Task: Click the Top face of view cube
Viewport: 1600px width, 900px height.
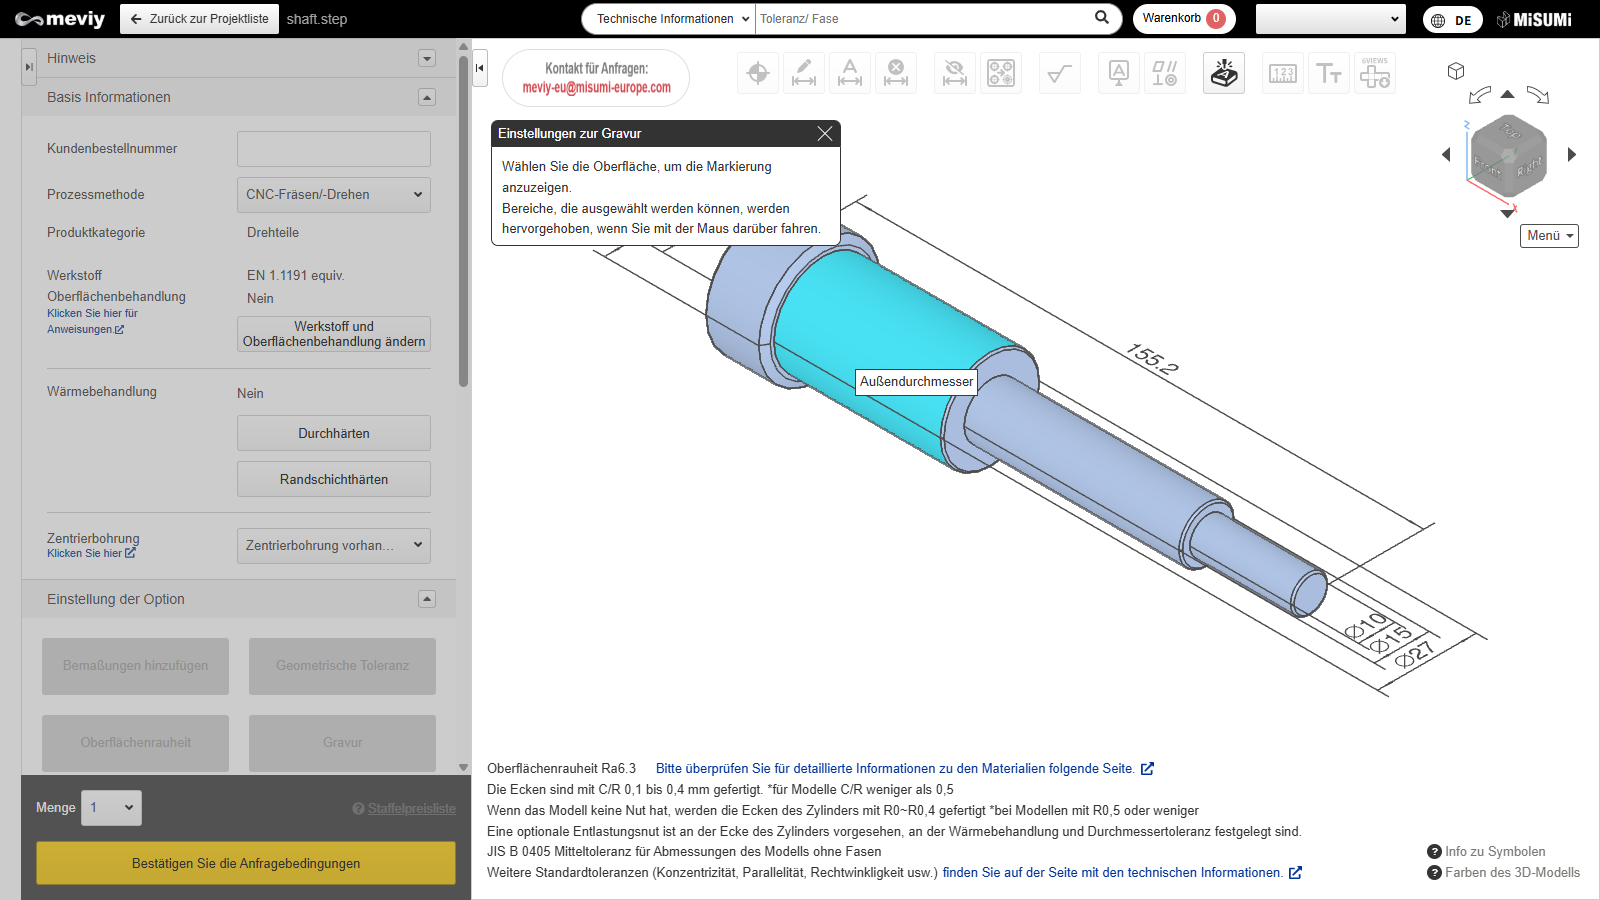Action: (1510, 132)
